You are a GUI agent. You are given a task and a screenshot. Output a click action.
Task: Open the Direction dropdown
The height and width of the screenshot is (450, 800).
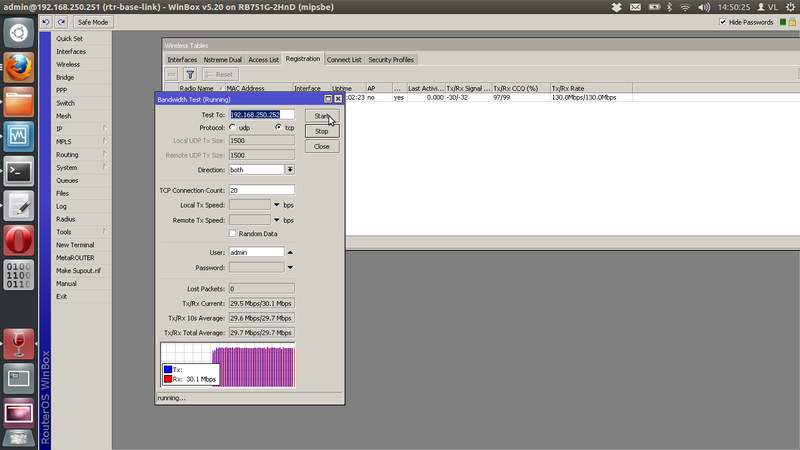click(290, 170)
